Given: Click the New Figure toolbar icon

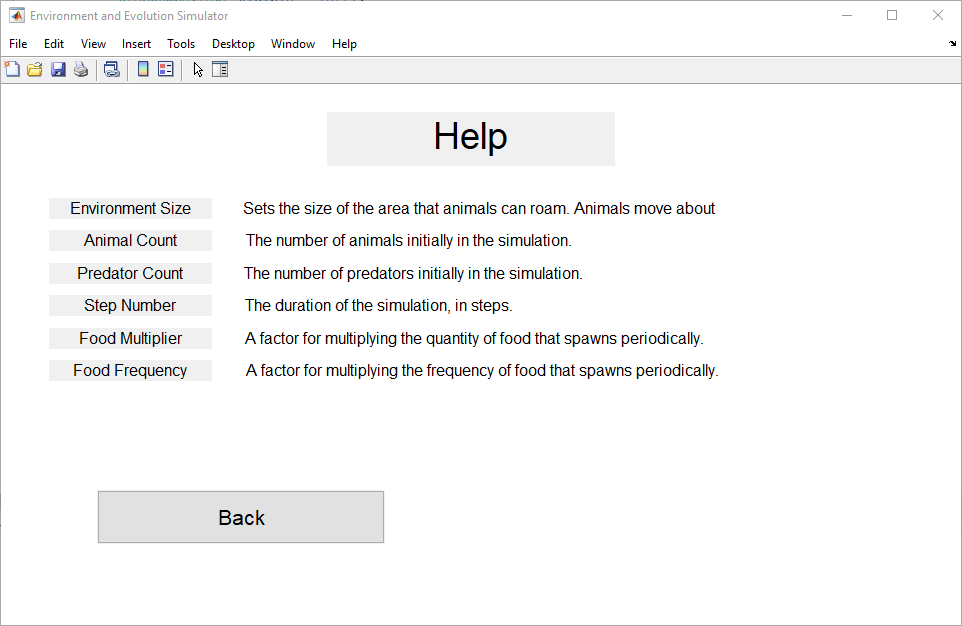Looking at the screenshot, I should (12, 69).
